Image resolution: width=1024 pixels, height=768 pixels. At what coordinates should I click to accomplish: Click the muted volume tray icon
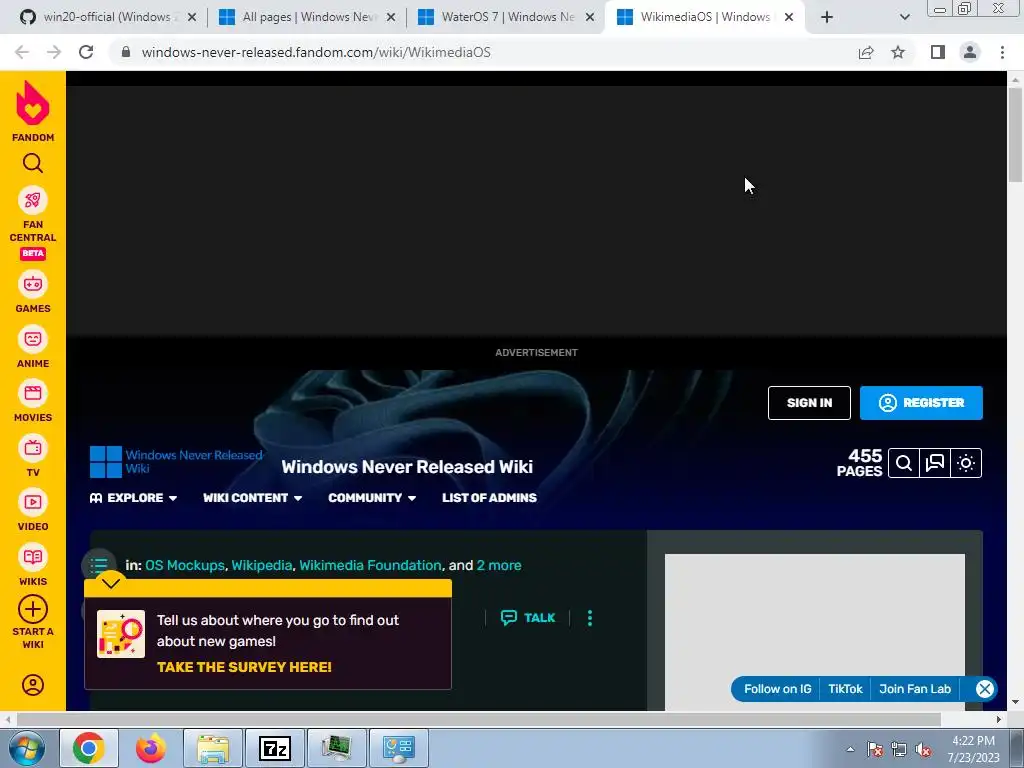[923, 750]
